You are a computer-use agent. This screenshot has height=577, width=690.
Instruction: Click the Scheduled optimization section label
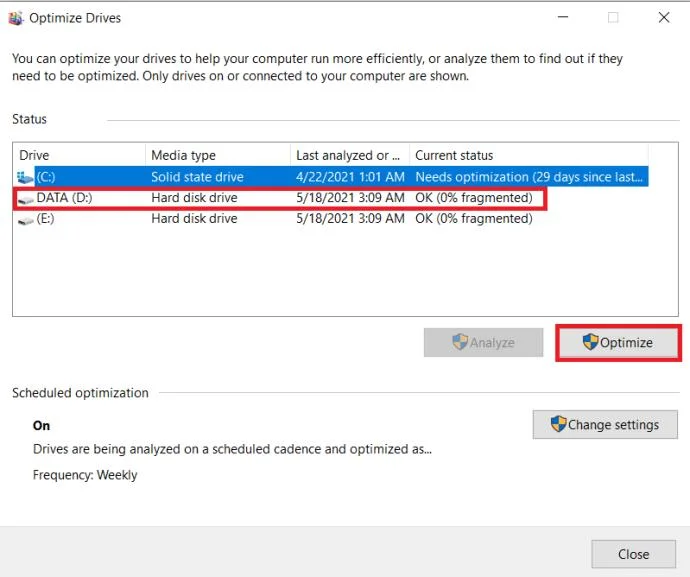click(x=80, y=393)
